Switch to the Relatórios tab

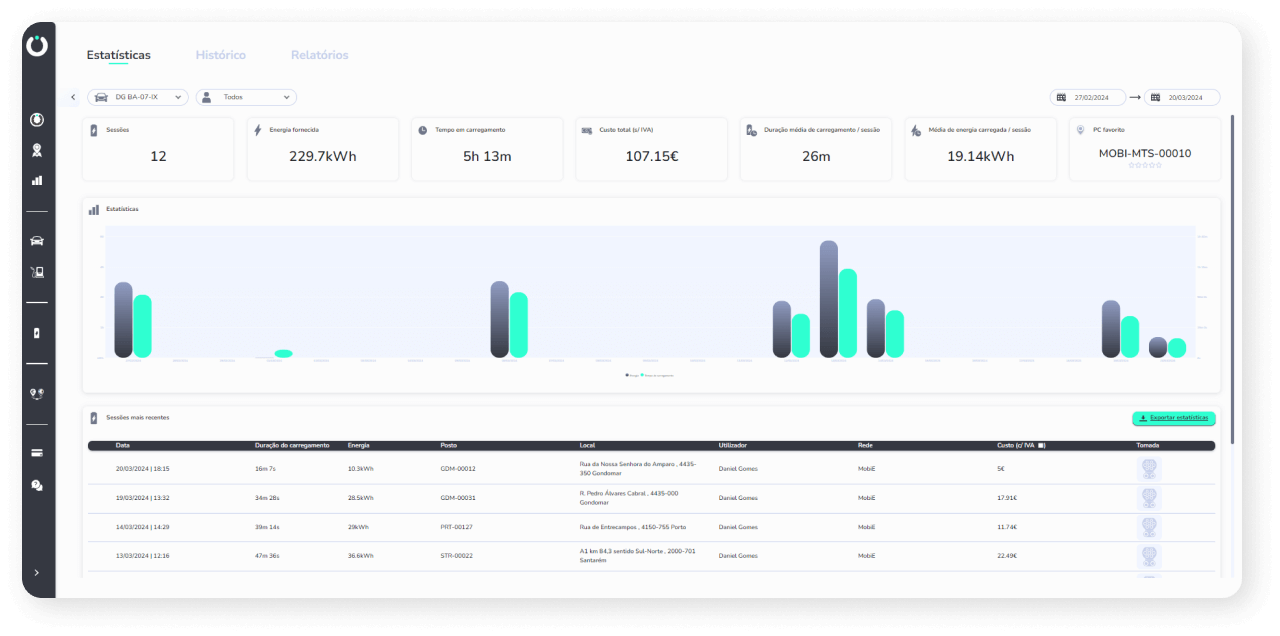(319, 55)
